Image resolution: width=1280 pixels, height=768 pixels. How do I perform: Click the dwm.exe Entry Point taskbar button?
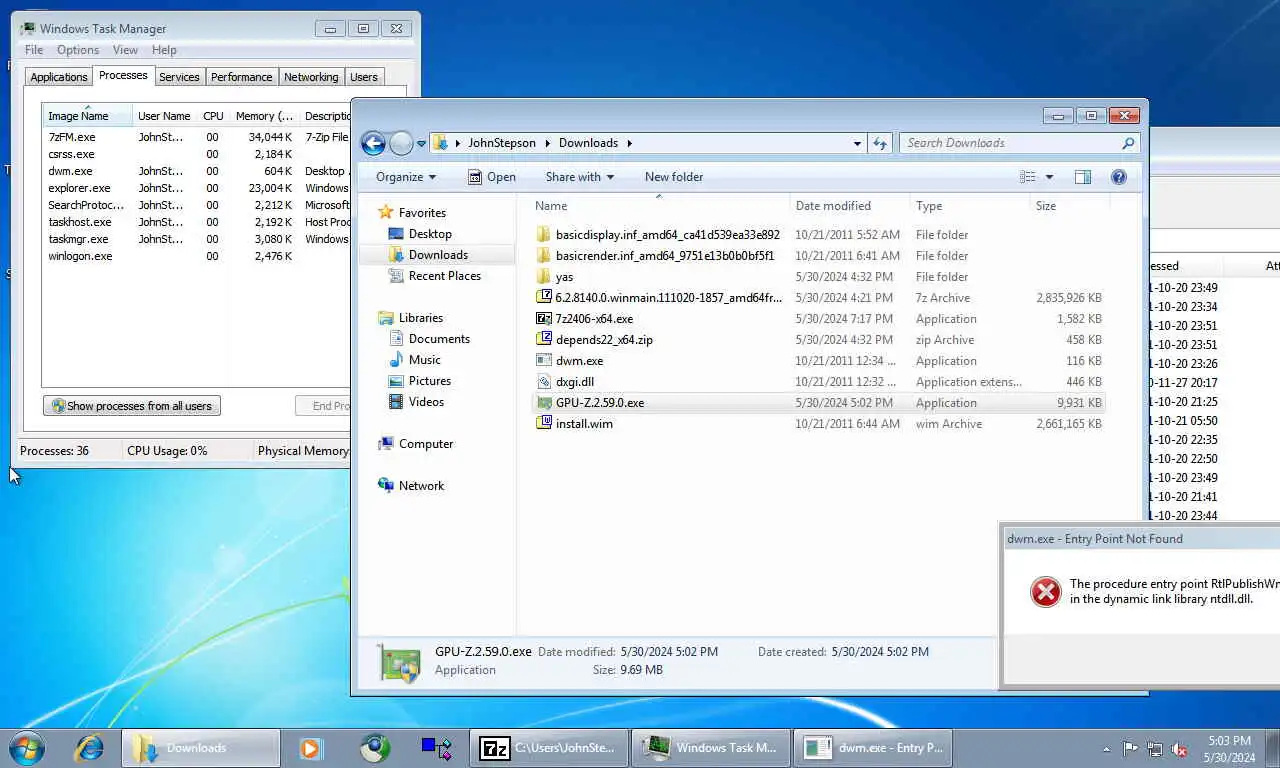874,748
